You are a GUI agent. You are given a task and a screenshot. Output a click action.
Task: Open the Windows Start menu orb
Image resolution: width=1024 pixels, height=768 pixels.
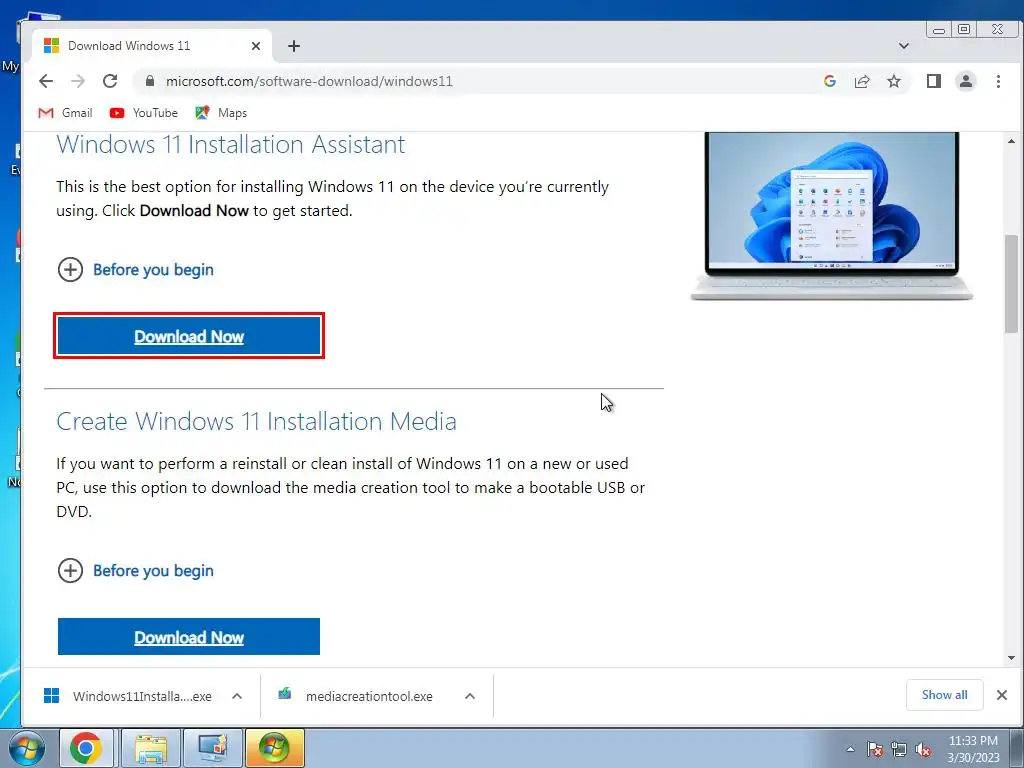[27, 748]
